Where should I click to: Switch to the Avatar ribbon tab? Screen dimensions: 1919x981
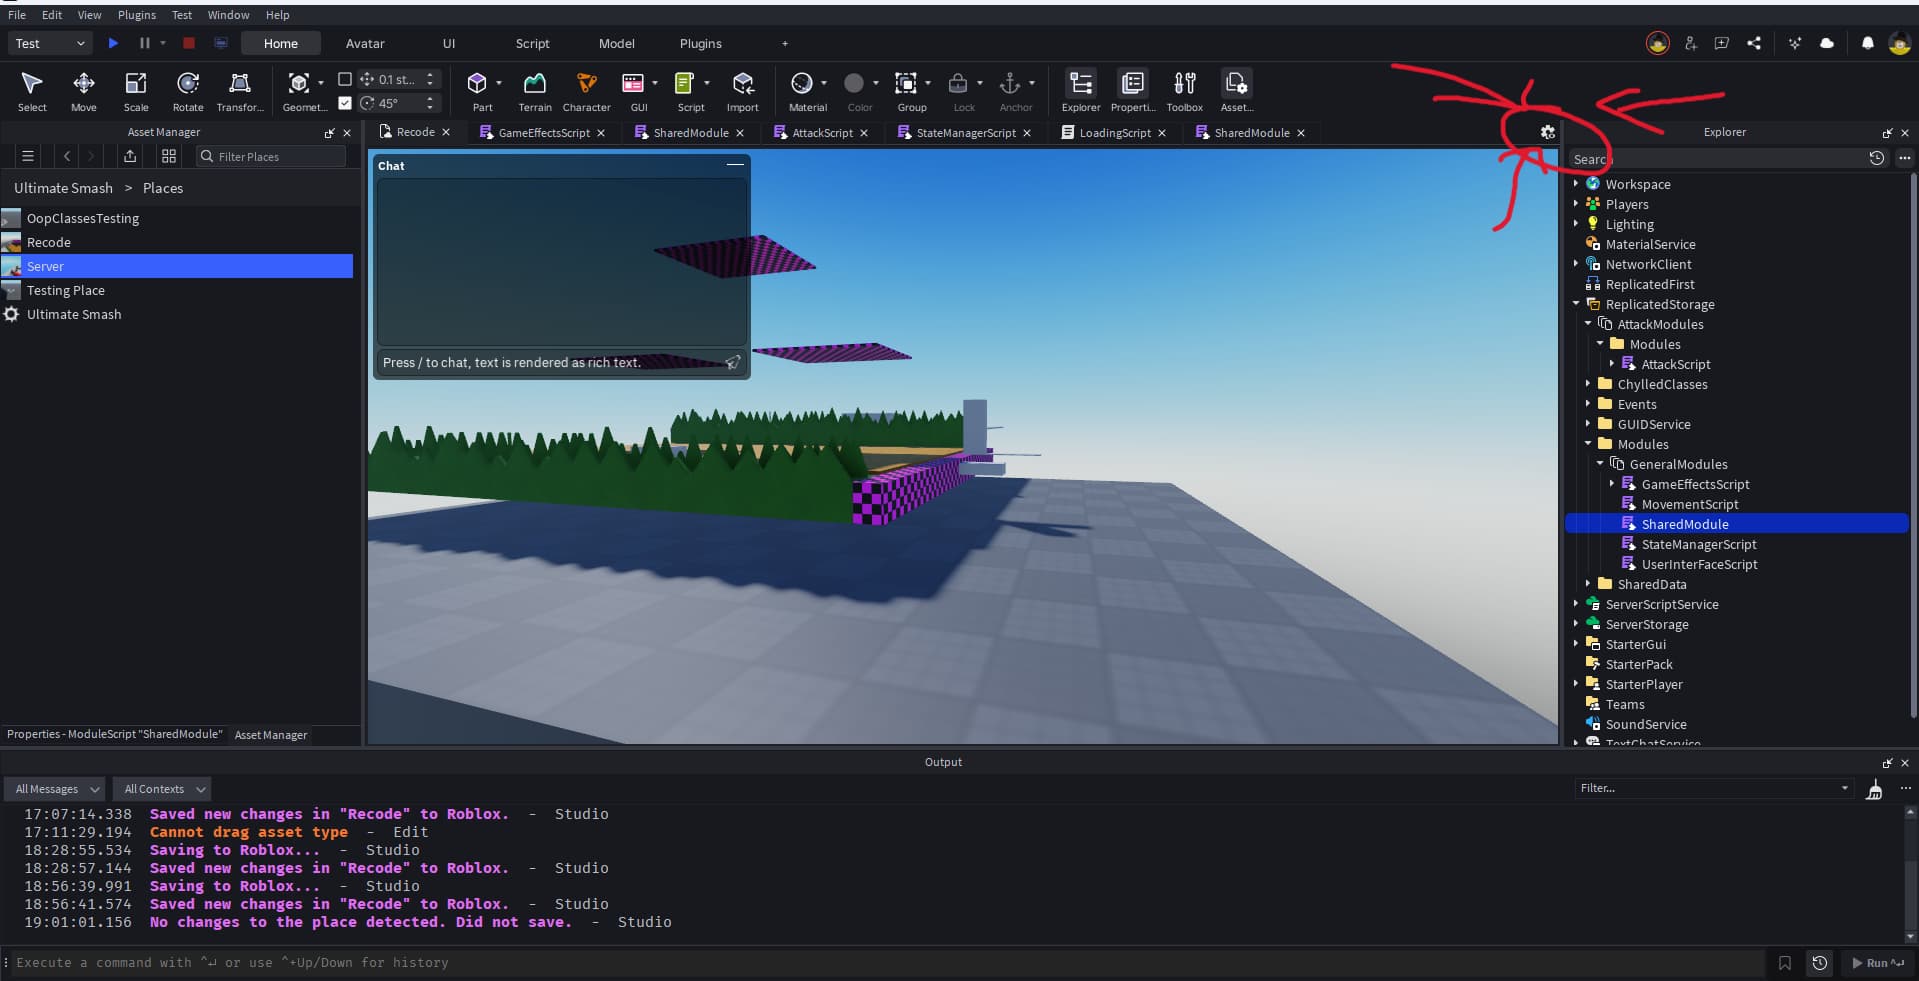(365, 43)
